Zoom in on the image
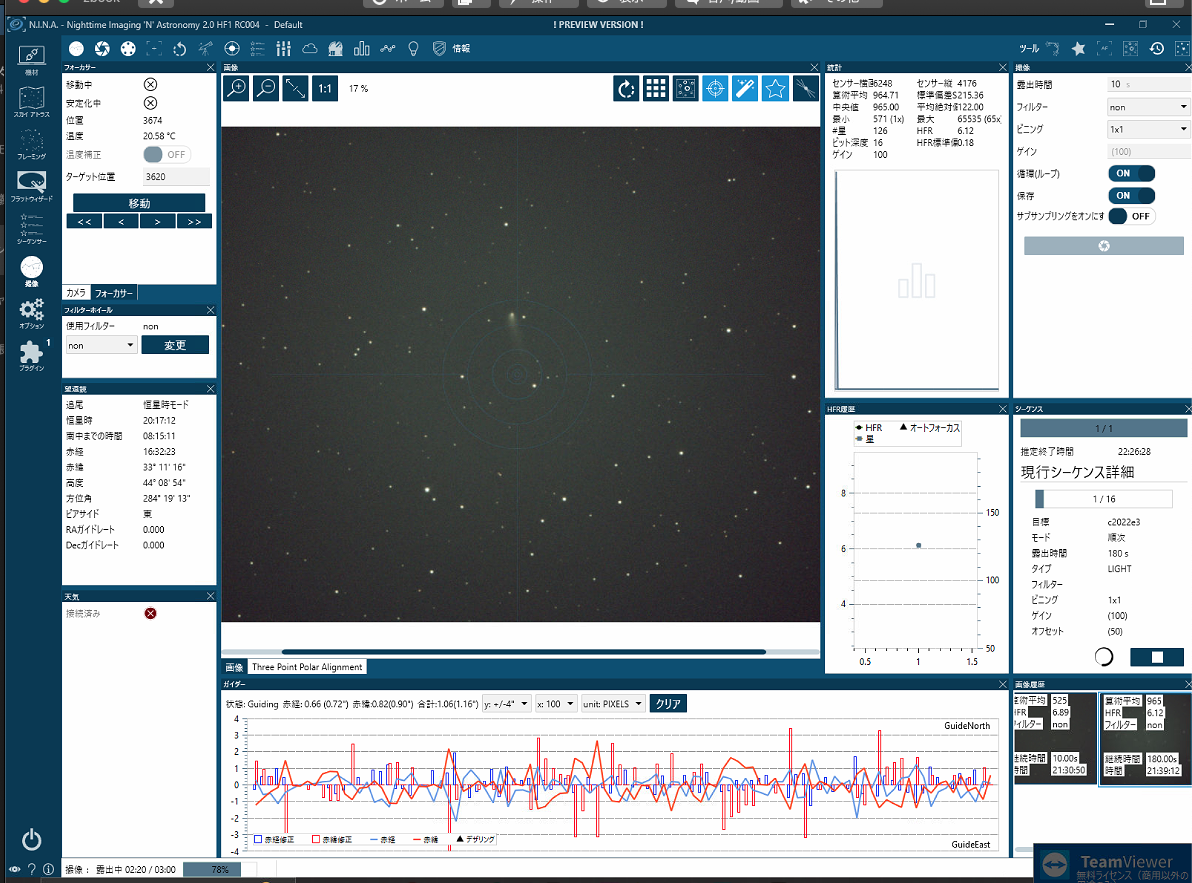Image resolution: width=1192 pixels, height=883 pixels. coord(236,88)
